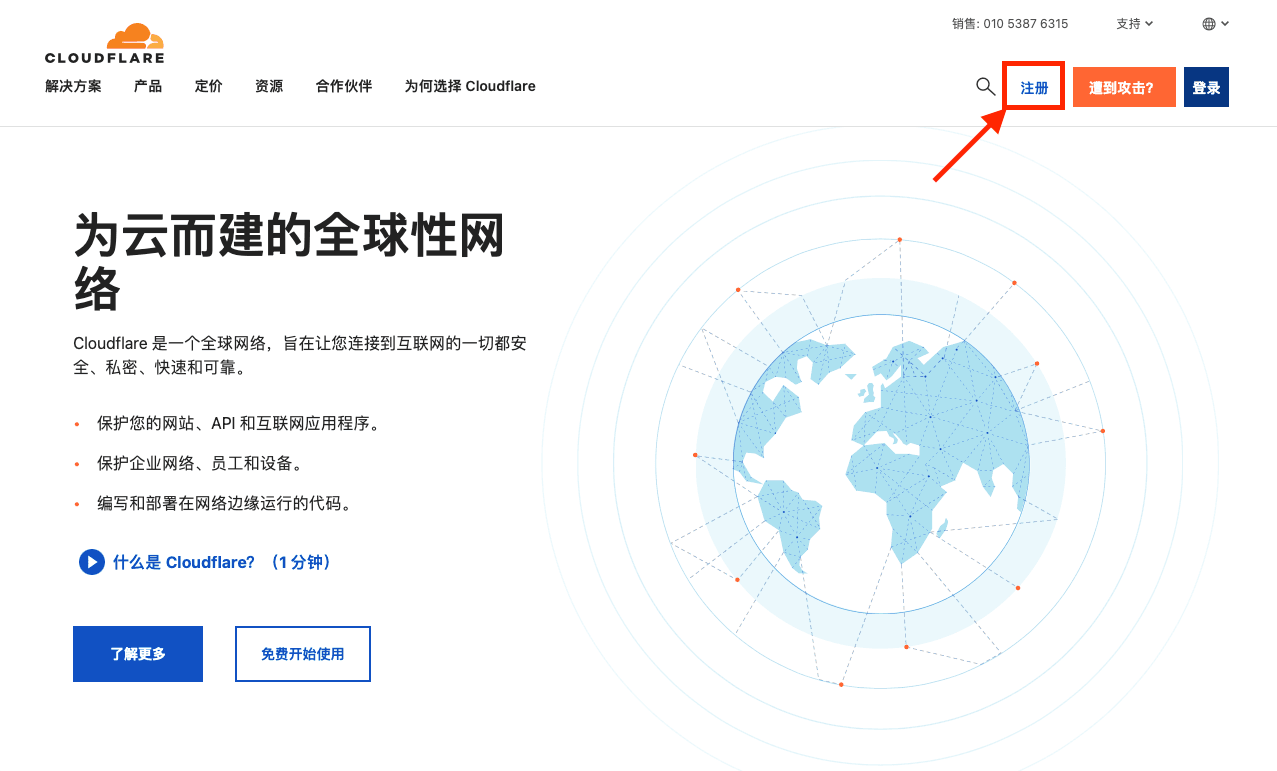
Task: Open the 资源 menu
Action: [269, 86]
